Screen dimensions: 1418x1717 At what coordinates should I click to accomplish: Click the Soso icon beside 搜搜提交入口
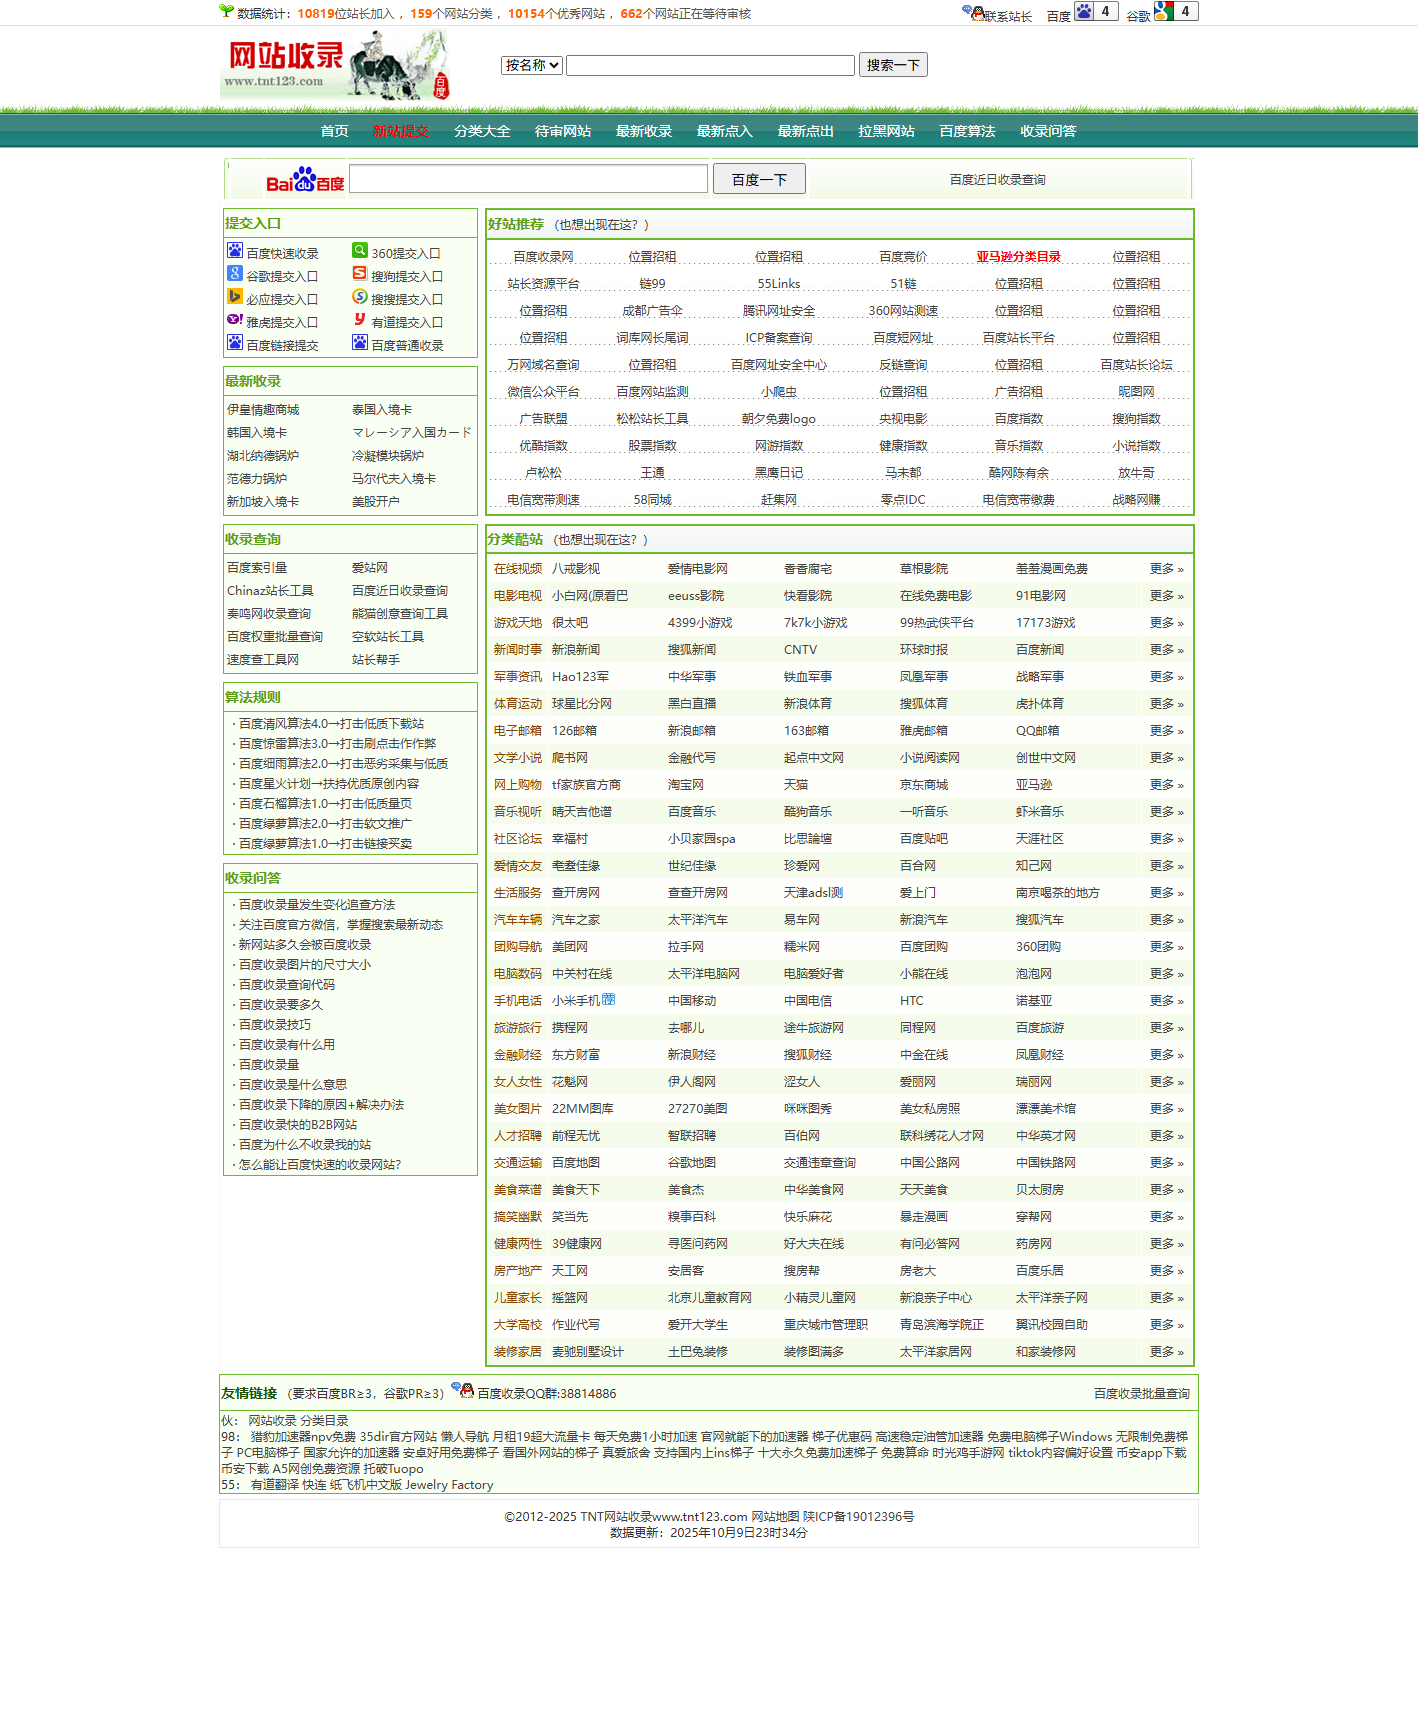click(x=360, y=296)
